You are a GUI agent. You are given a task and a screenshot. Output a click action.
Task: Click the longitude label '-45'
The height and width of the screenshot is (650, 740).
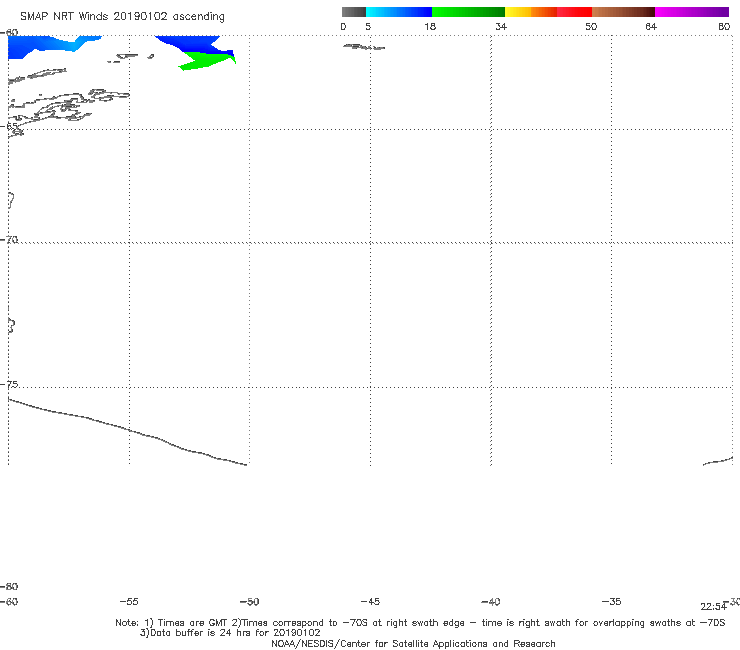pos(370,602)
